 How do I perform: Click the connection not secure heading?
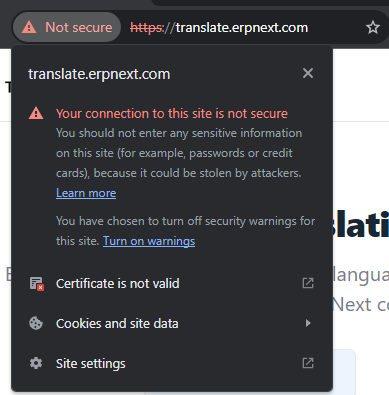point(172,114)
